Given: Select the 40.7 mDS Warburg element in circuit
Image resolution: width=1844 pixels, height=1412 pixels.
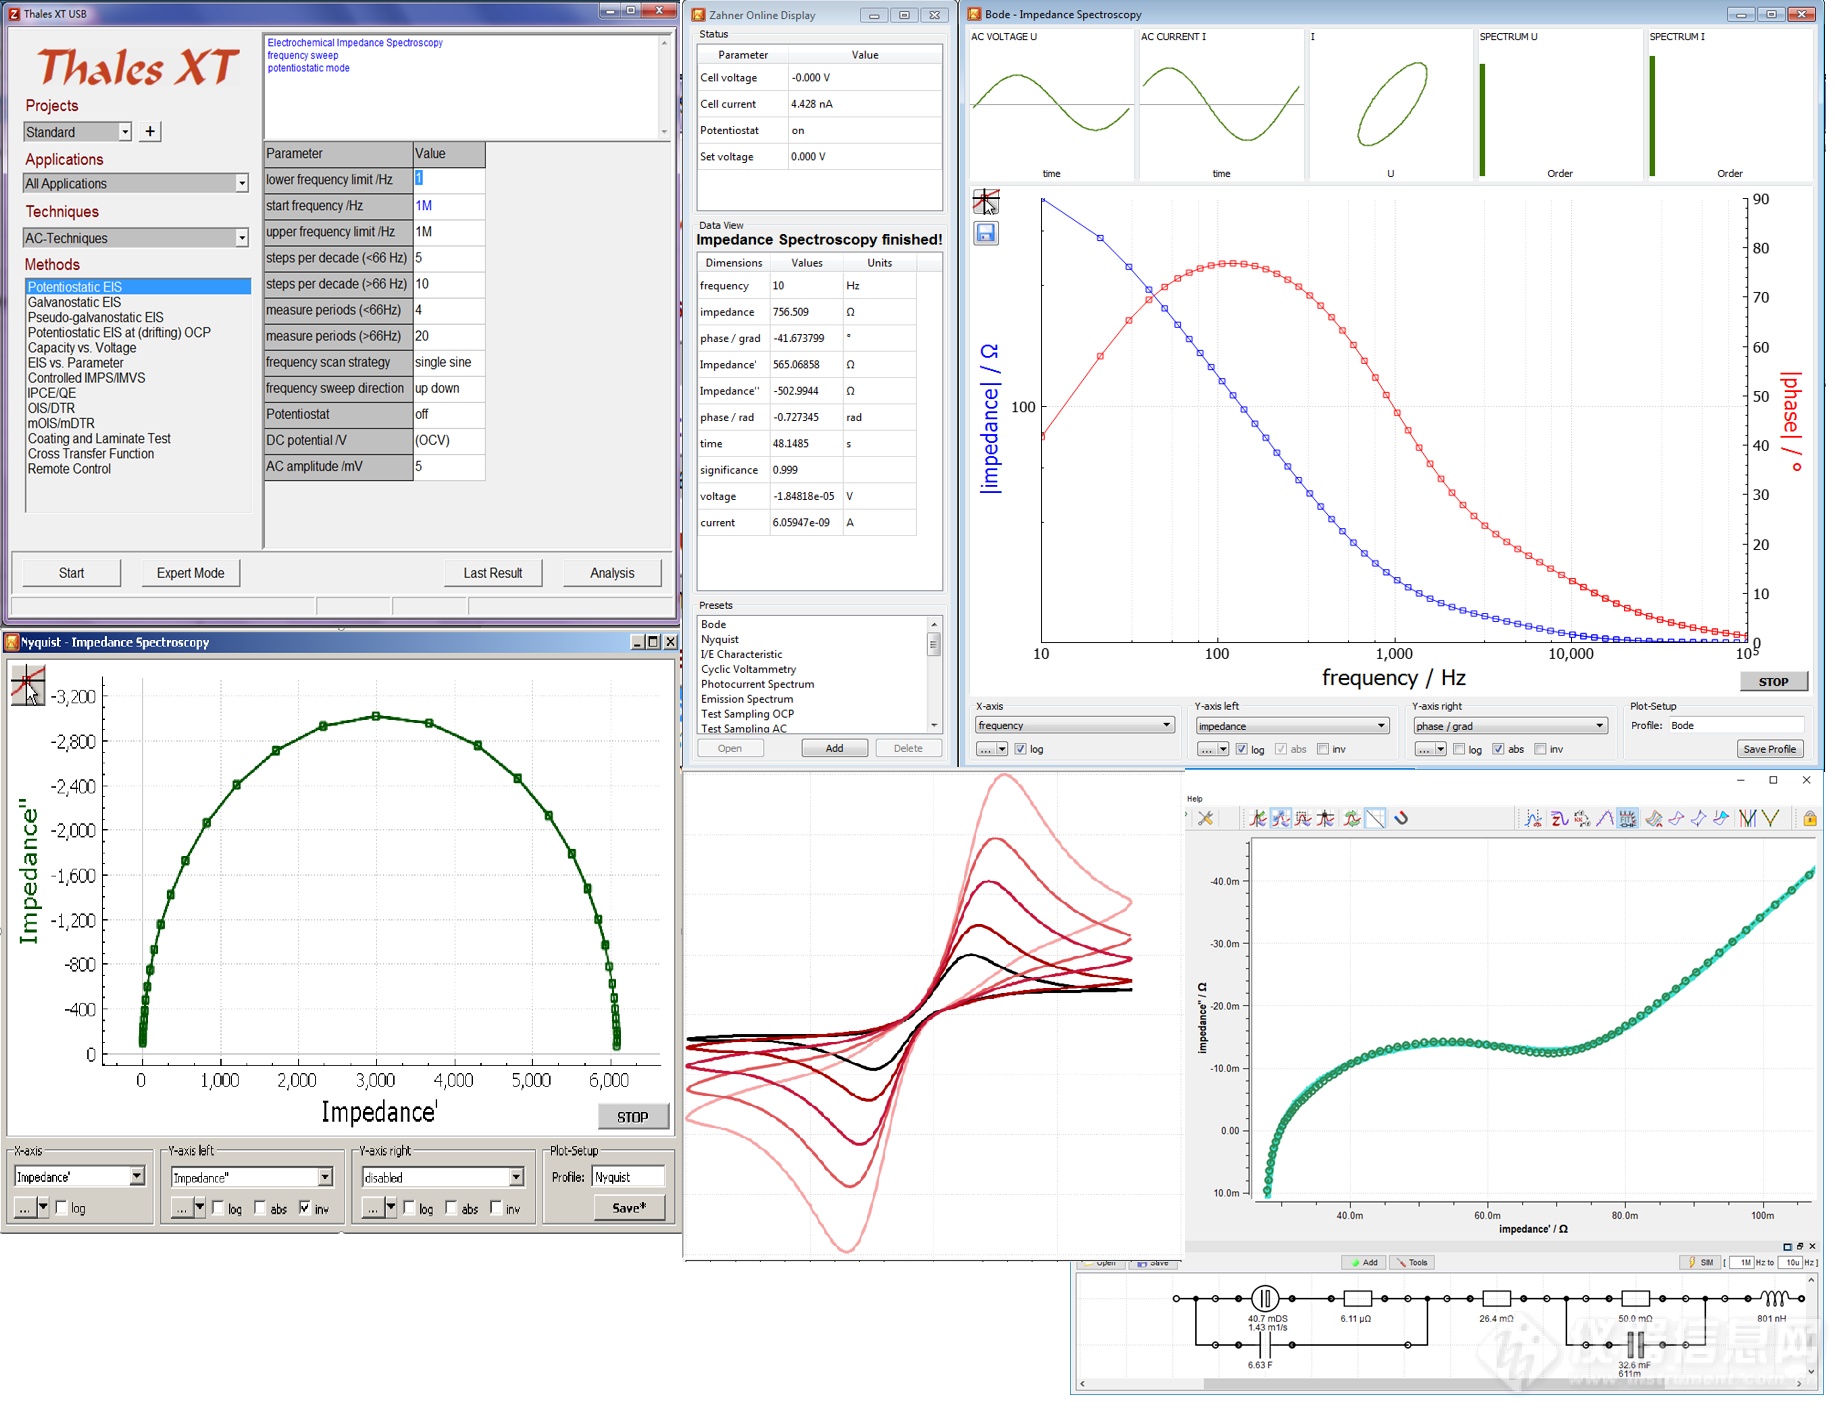Looking at the screenshot, I should [1265, 1298].
